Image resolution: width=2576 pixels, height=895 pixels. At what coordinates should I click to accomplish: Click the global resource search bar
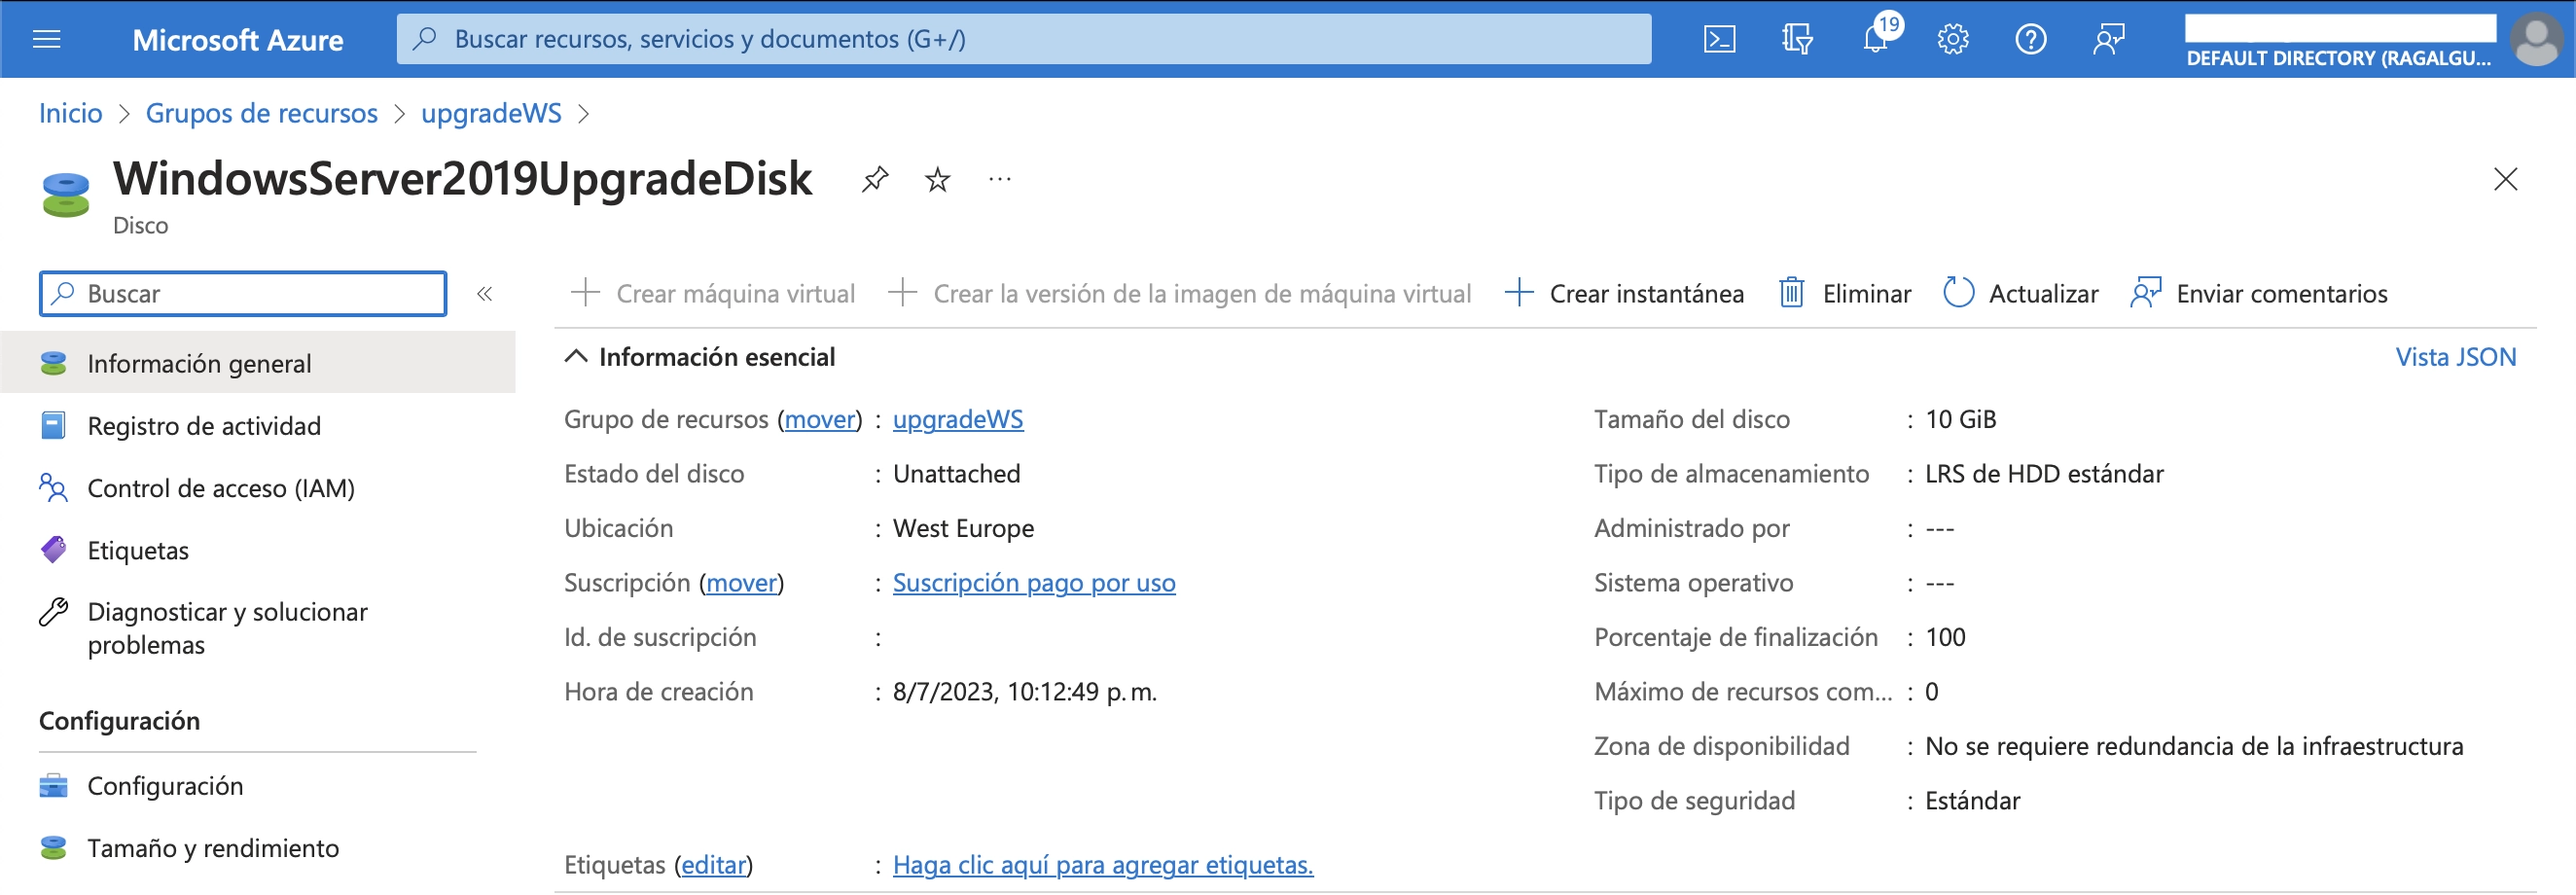tap(1024, 39)
